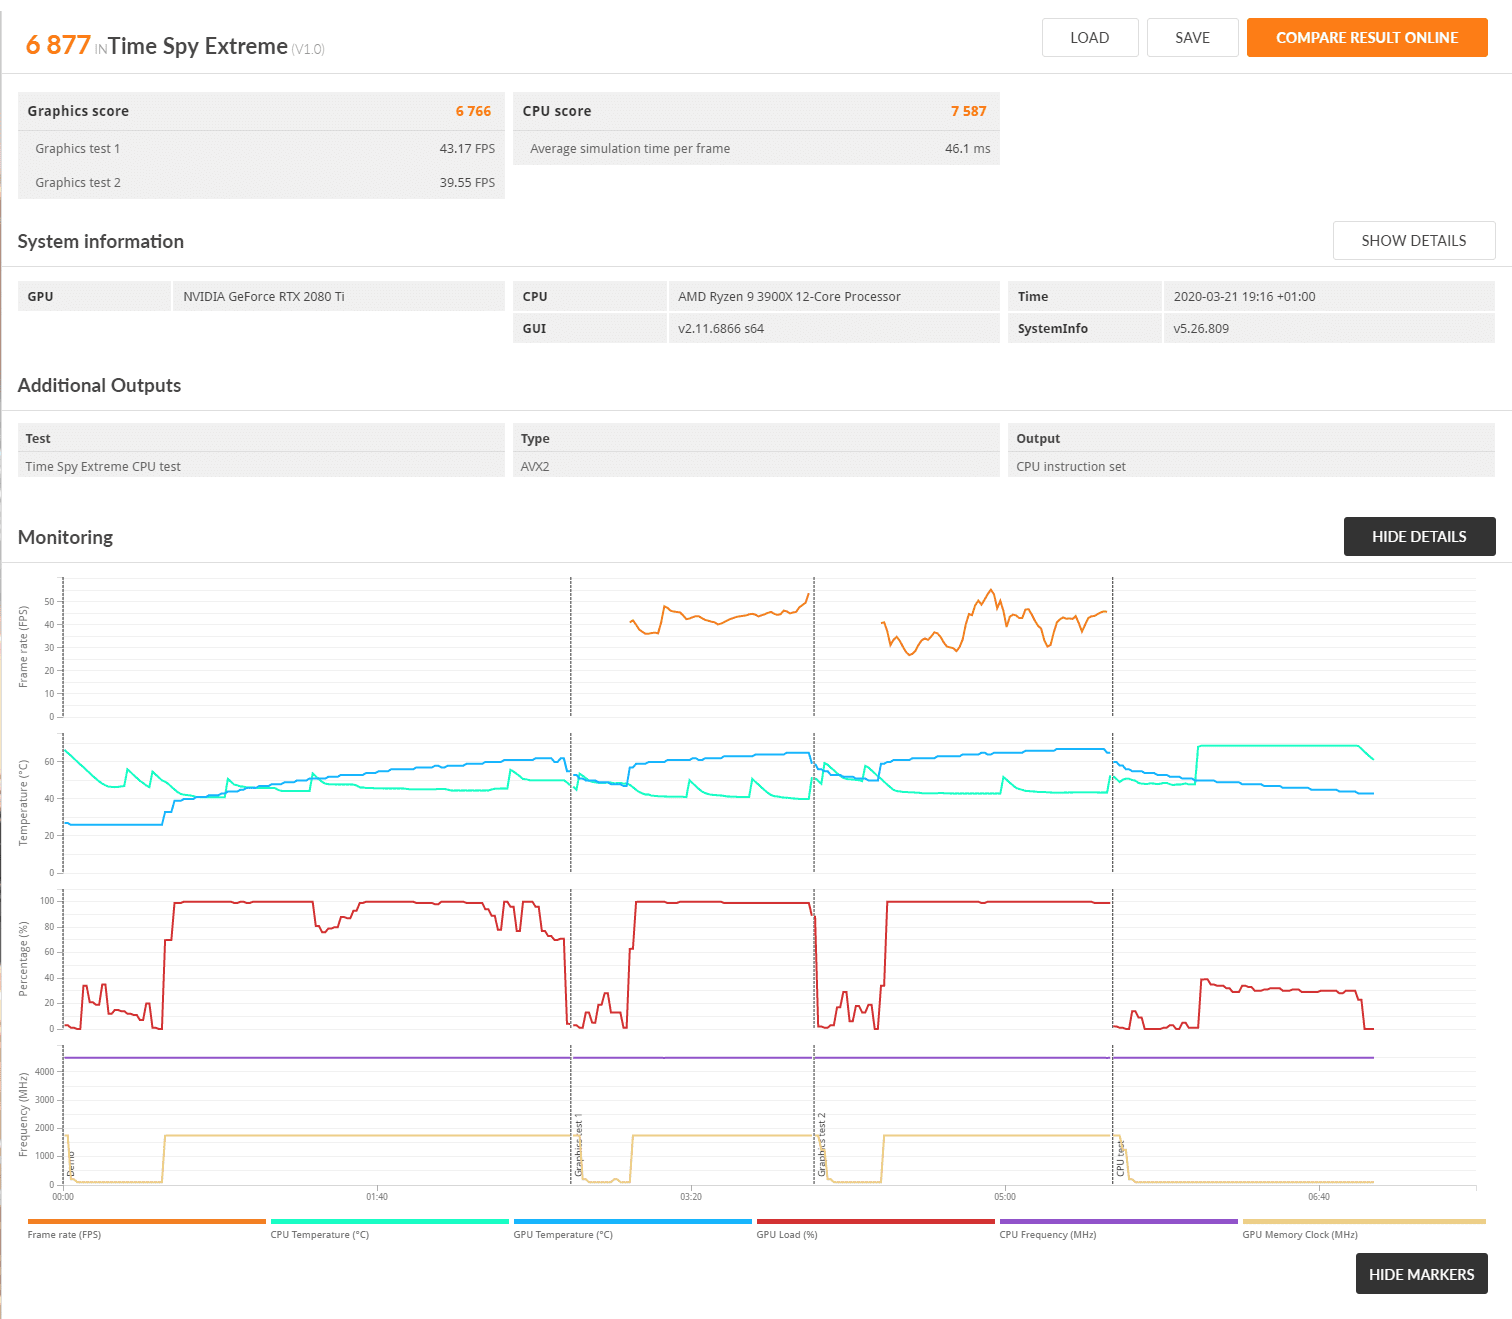
Task: Click the LOAD button
Action: click(1089, 38)
